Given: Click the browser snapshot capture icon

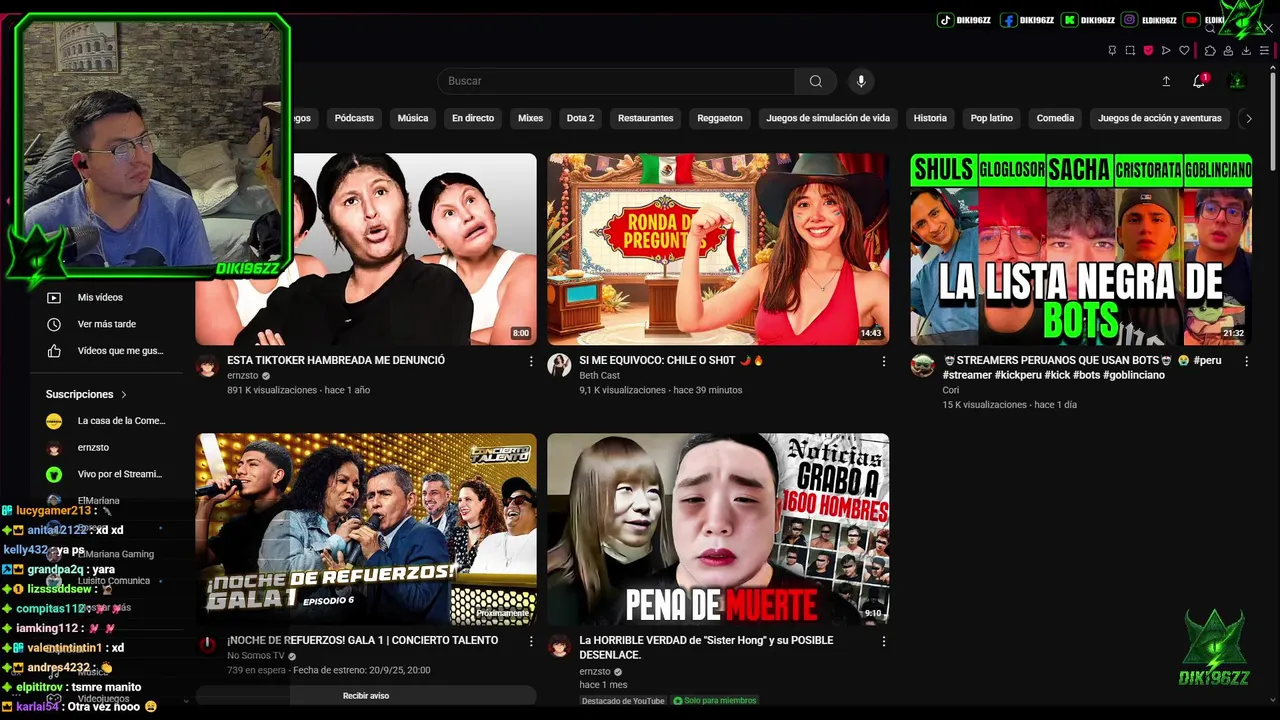Looking at the screenshot, I should pyautogui.click(x=1130, y=50).
